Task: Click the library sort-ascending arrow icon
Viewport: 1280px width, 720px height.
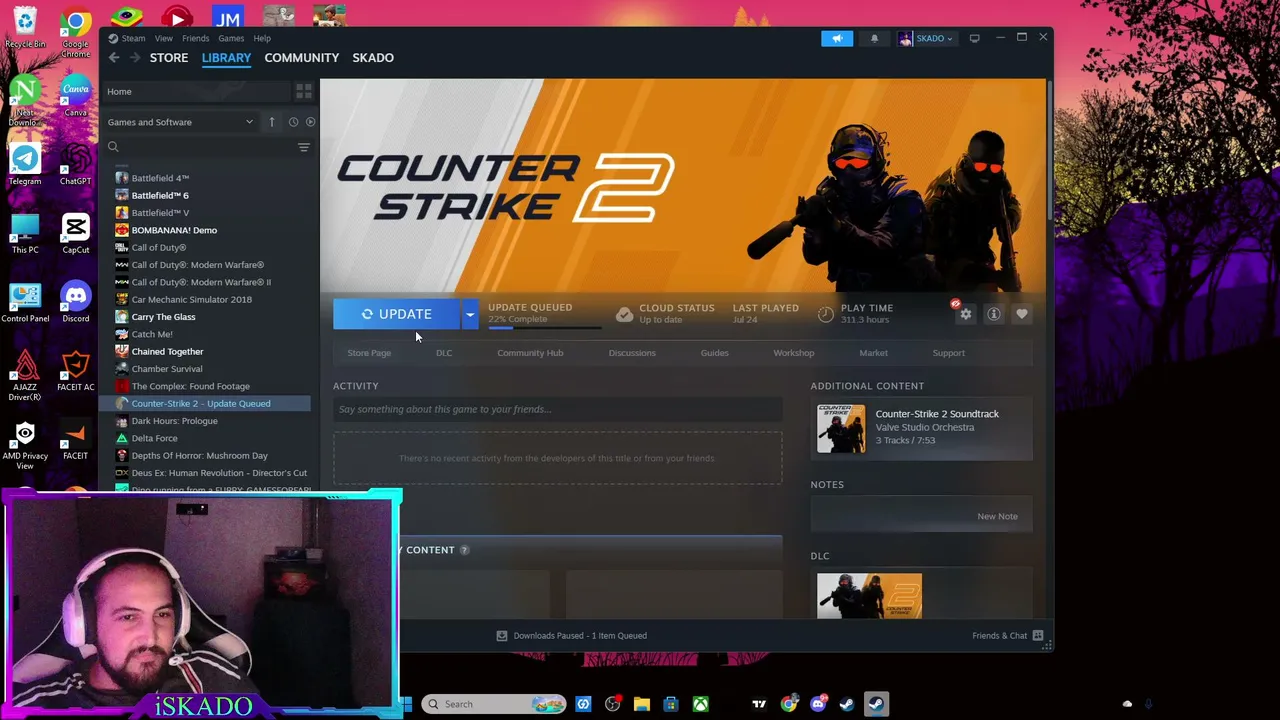Action: 272,122
